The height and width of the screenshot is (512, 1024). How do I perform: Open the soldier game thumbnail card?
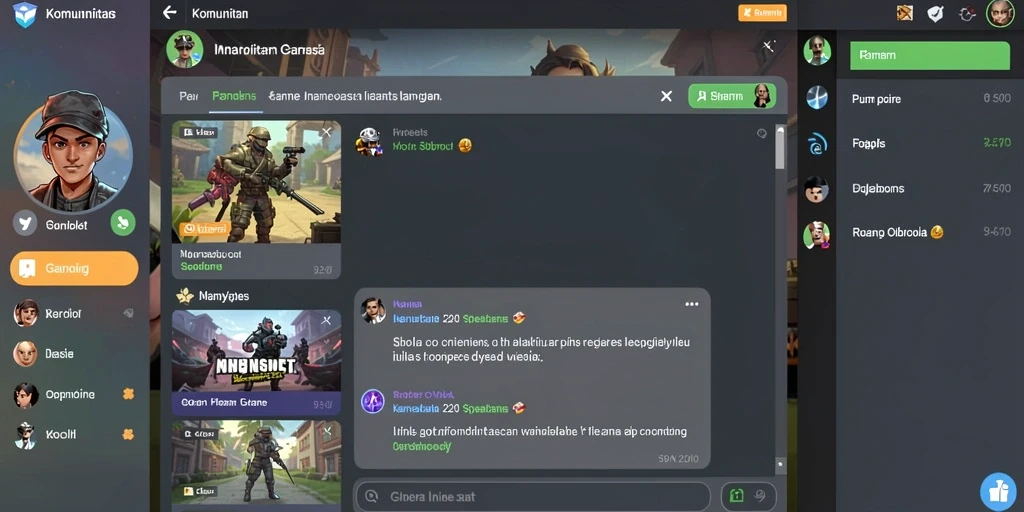(256, 199)
